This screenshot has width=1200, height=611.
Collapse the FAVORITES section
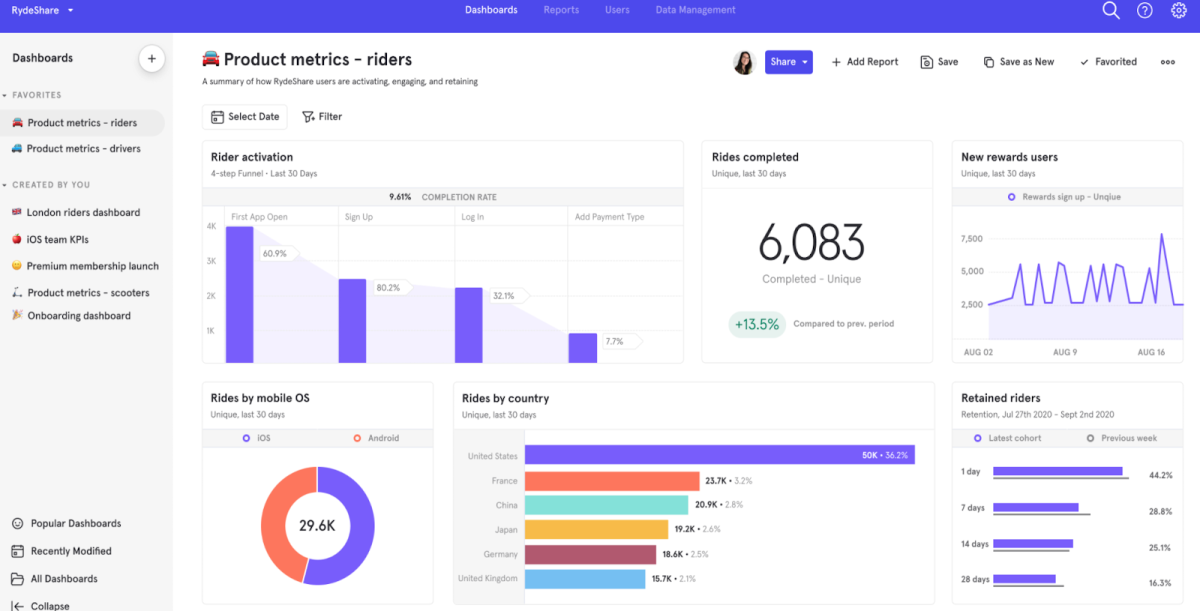coord(32,95)
